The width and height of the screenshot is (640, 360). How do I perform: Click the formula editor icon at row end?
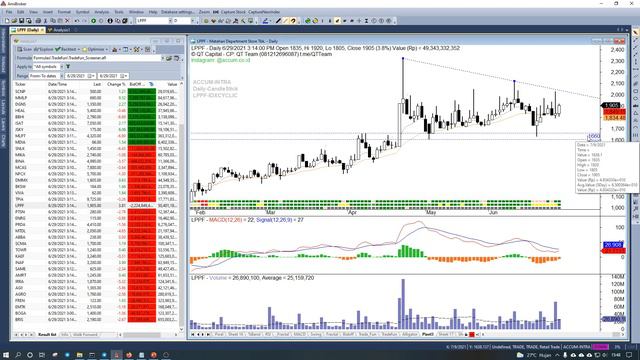click(176, 58)
